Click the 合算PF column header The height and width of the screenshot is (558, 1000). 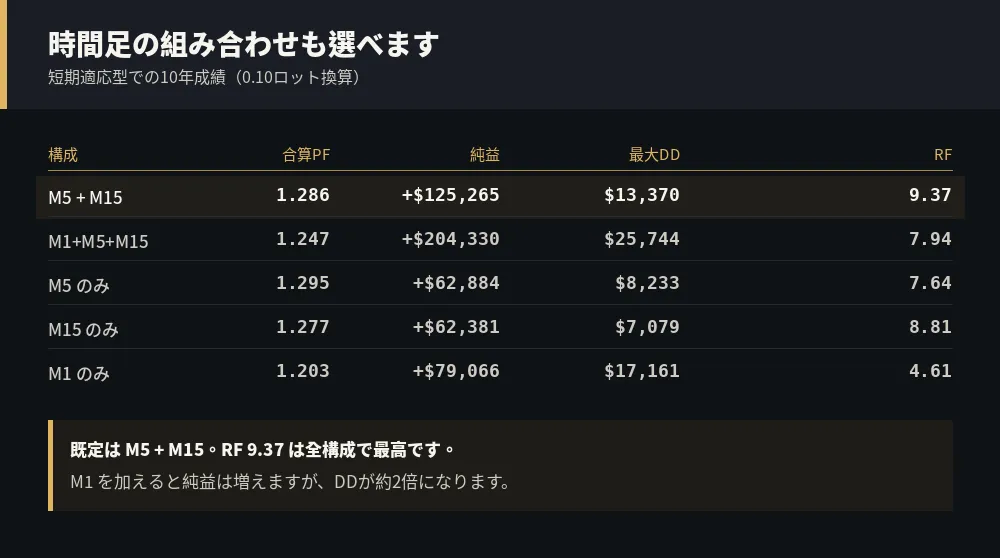[306, 155]
